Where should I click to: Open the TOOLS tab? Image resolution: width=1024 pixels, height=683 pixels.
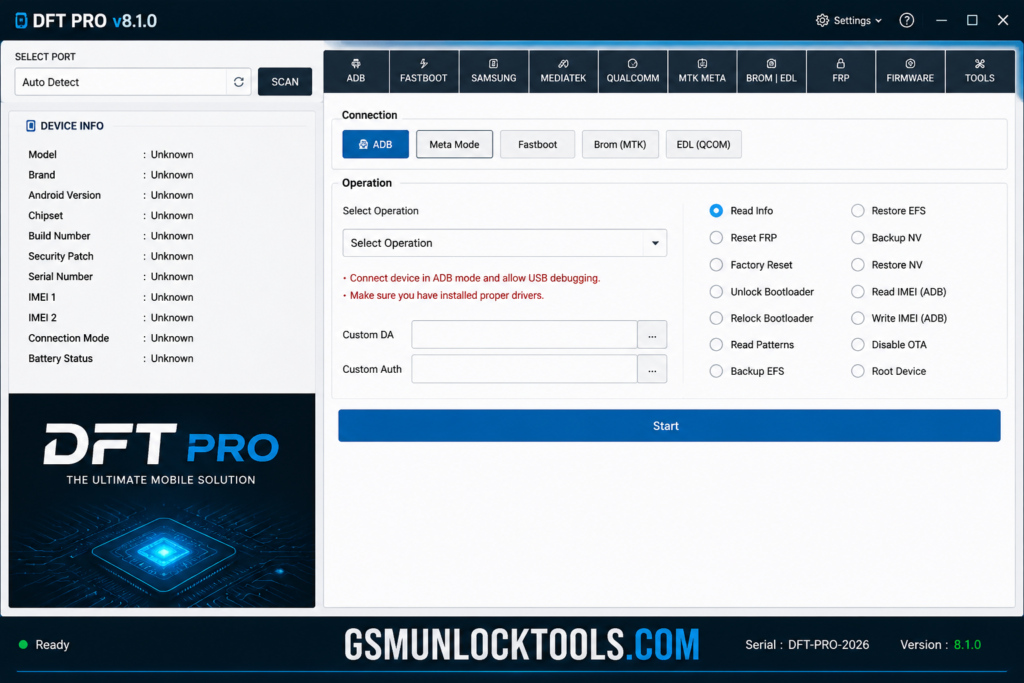(x=980, y=71)
